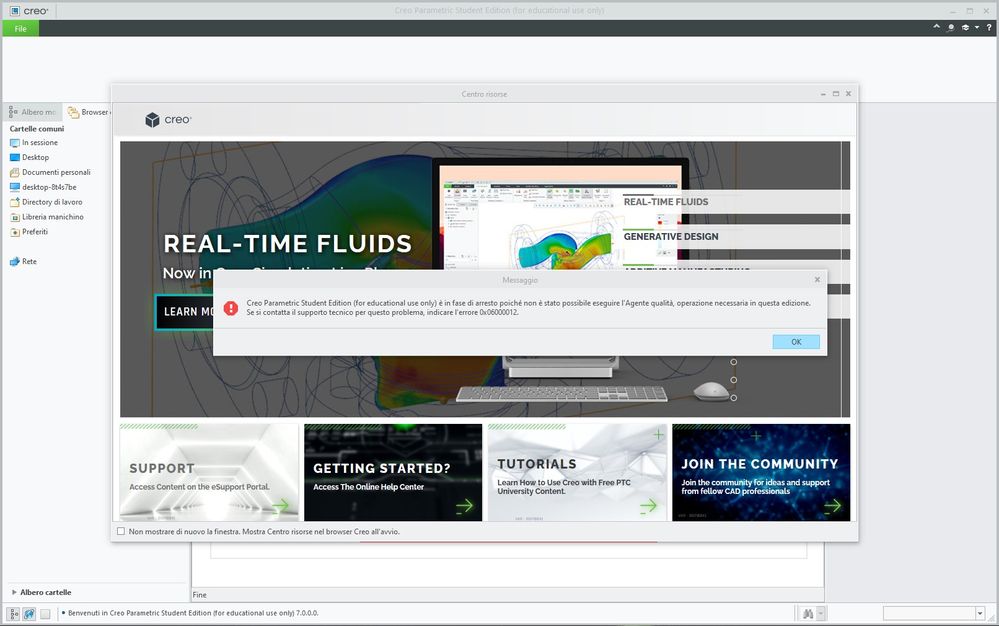Click the Documenti personali folder icon
The image size is (999, 626).
click(15, 173)
